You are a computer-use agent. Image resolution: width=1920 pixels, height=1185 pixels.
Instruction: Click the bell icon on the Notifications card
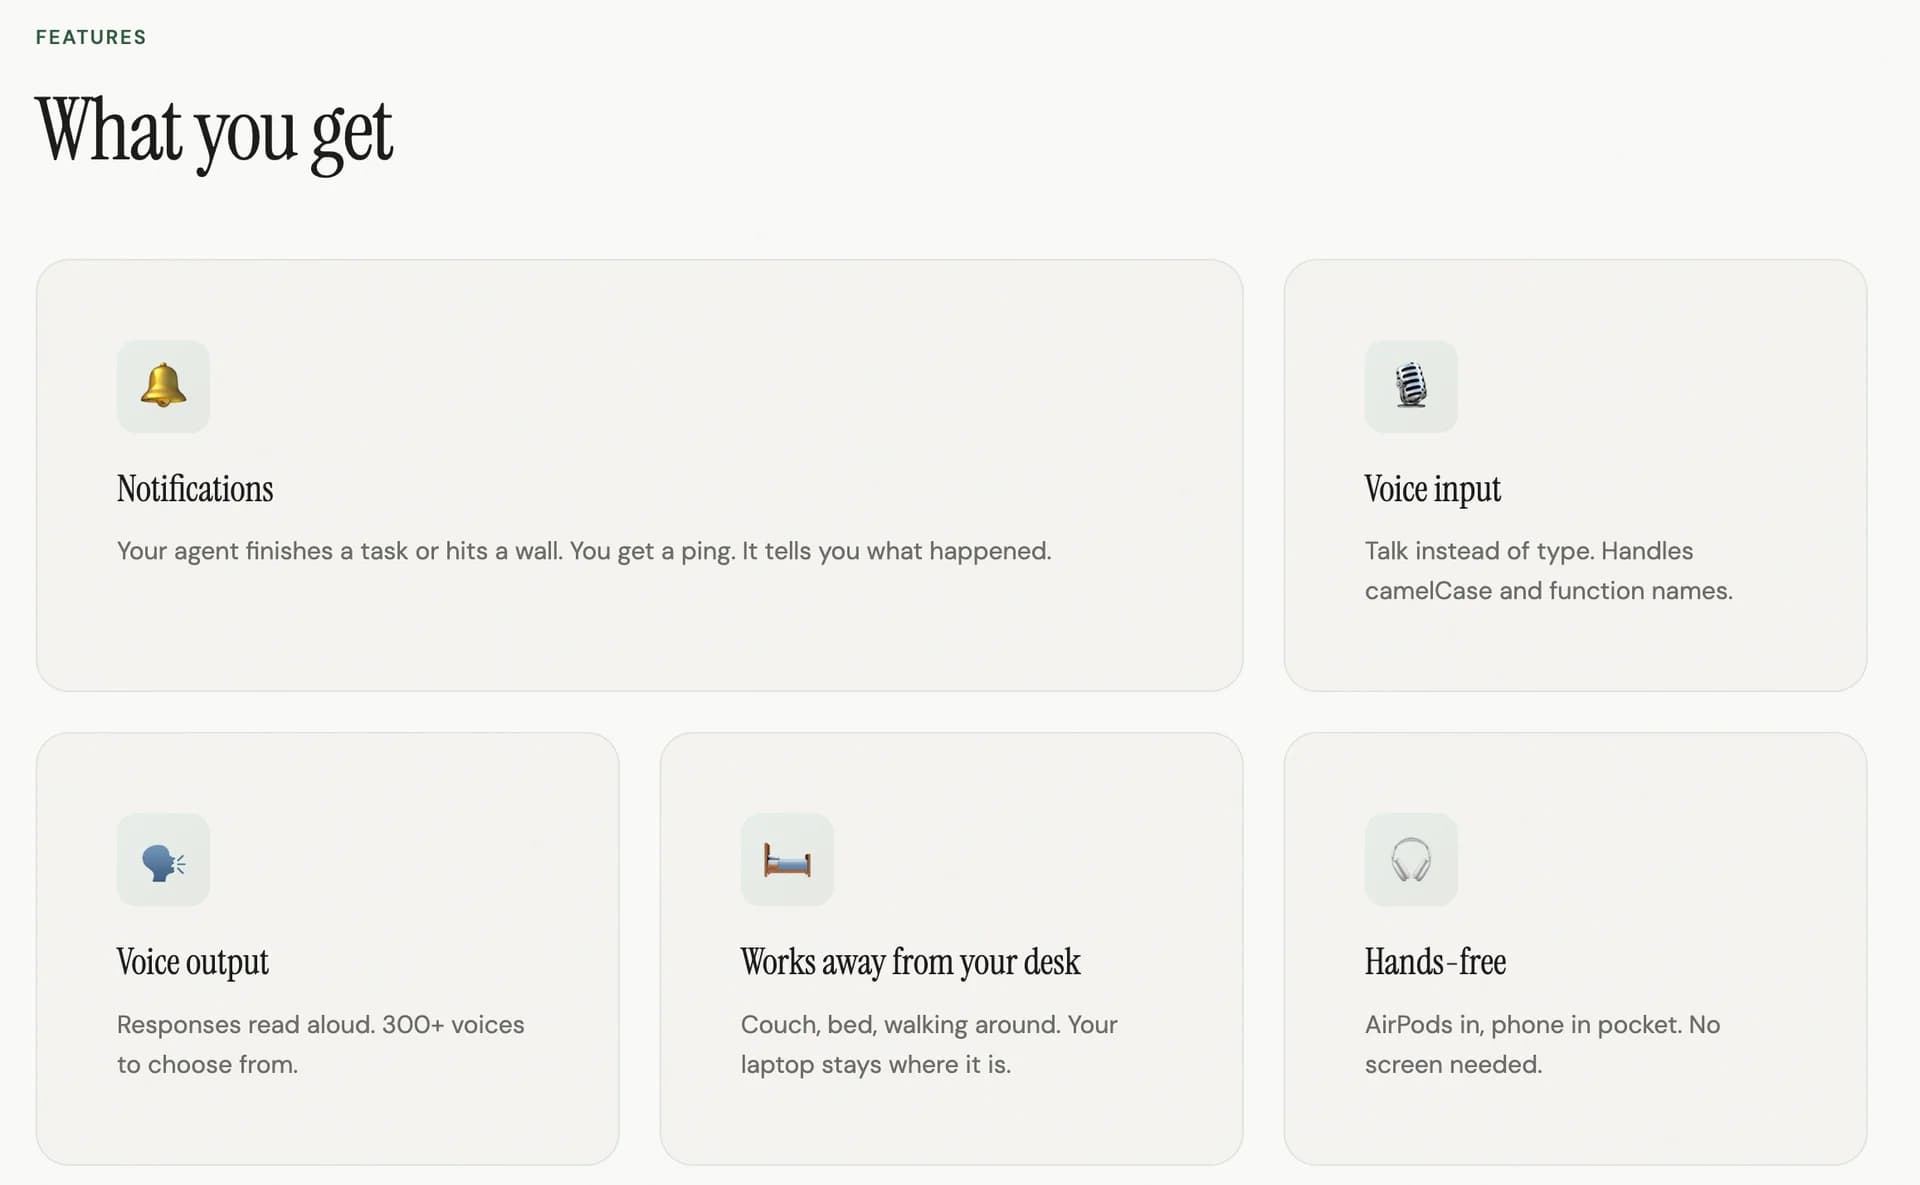tap(163, 387)
